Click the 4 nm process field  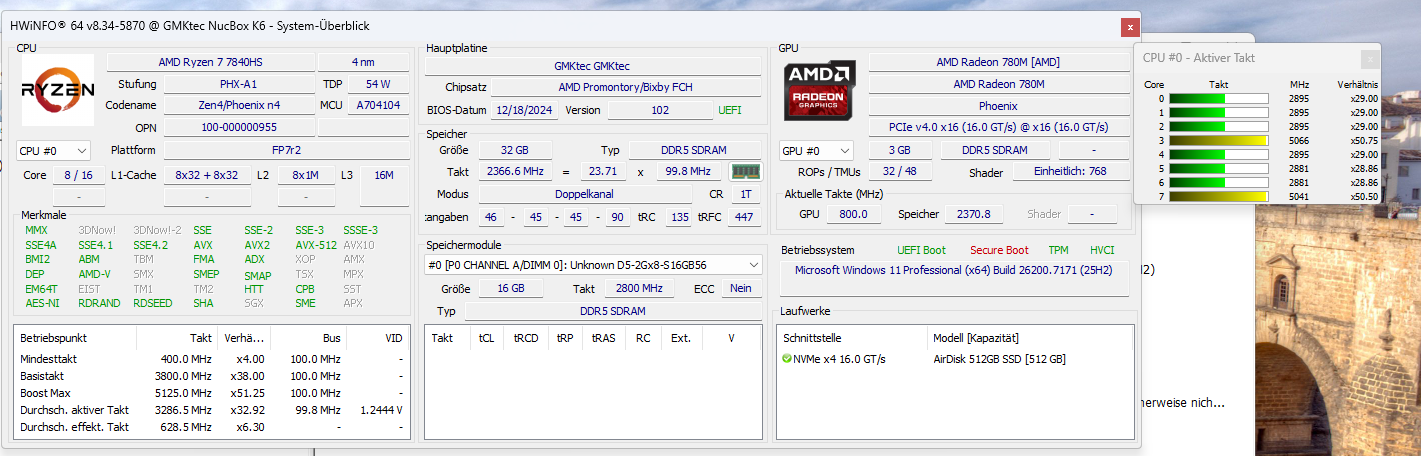[363, 62]
